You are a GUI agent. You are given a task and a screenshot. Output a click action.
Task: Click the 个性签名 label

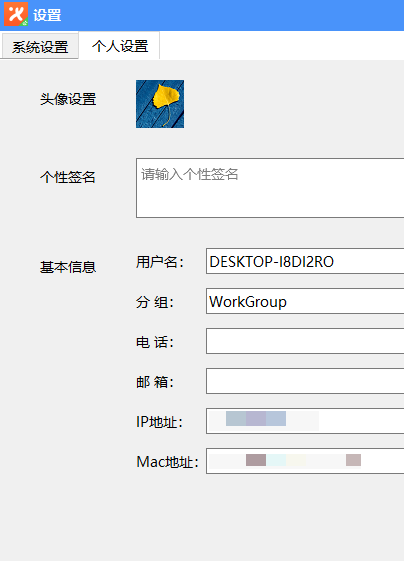(68, 177)
